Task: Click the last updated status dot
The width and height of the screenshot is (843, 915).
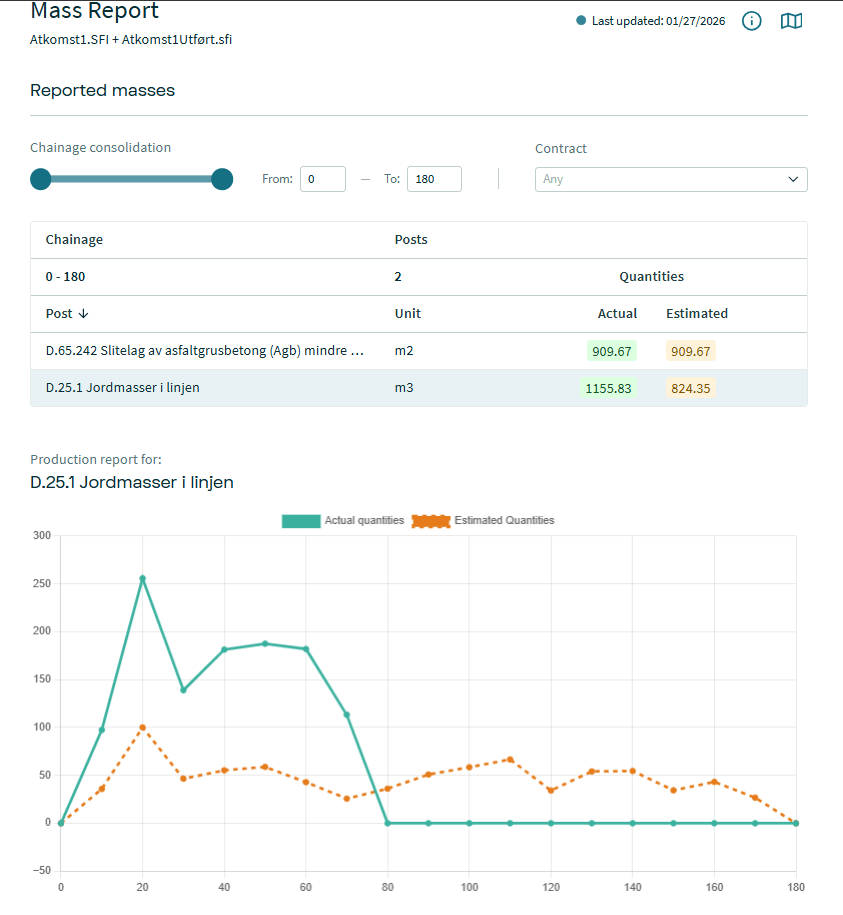Action: [581, 21]
